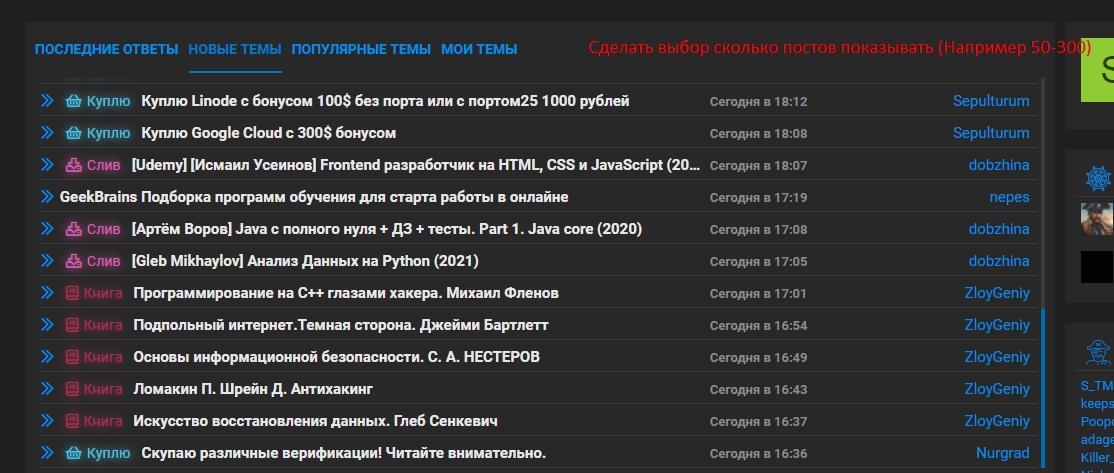Open Искусство восстановления данных thread
Screen dimensions: 1114x473
[x=315, y=420]
